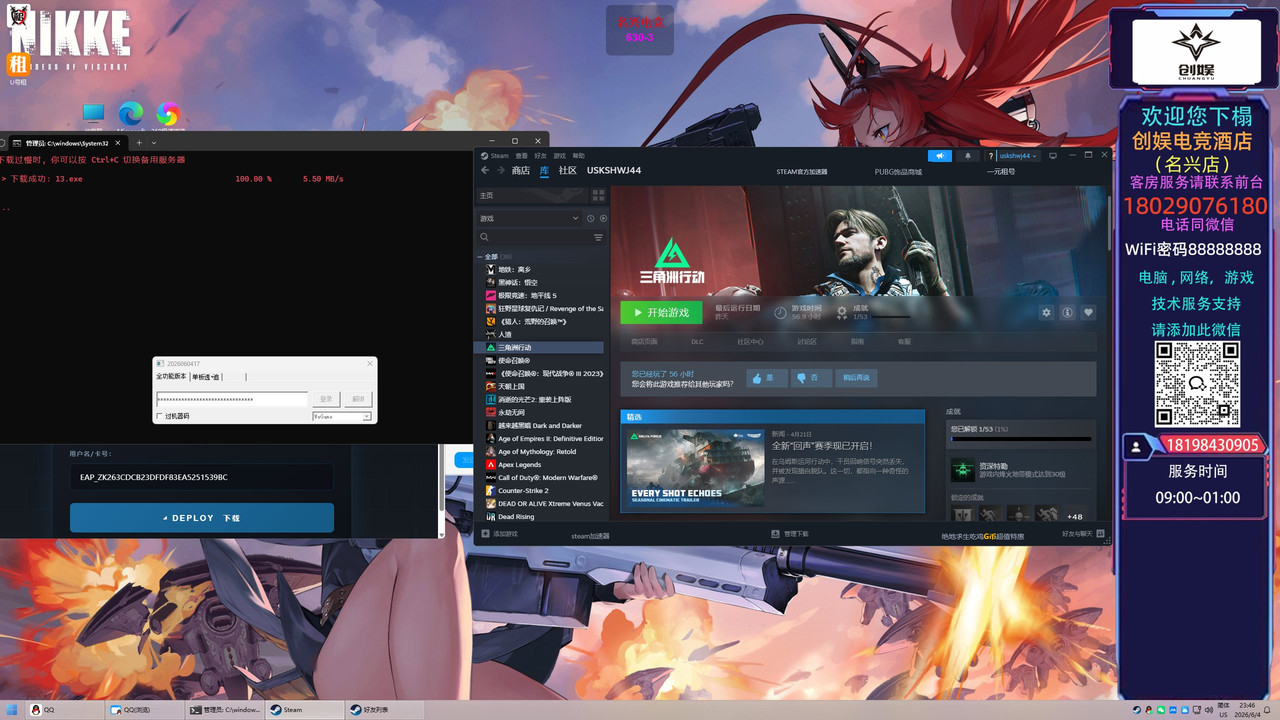Screen dimensions: 1280x720
Task: Open library advanced filter icon
Action: coord(598,237)
